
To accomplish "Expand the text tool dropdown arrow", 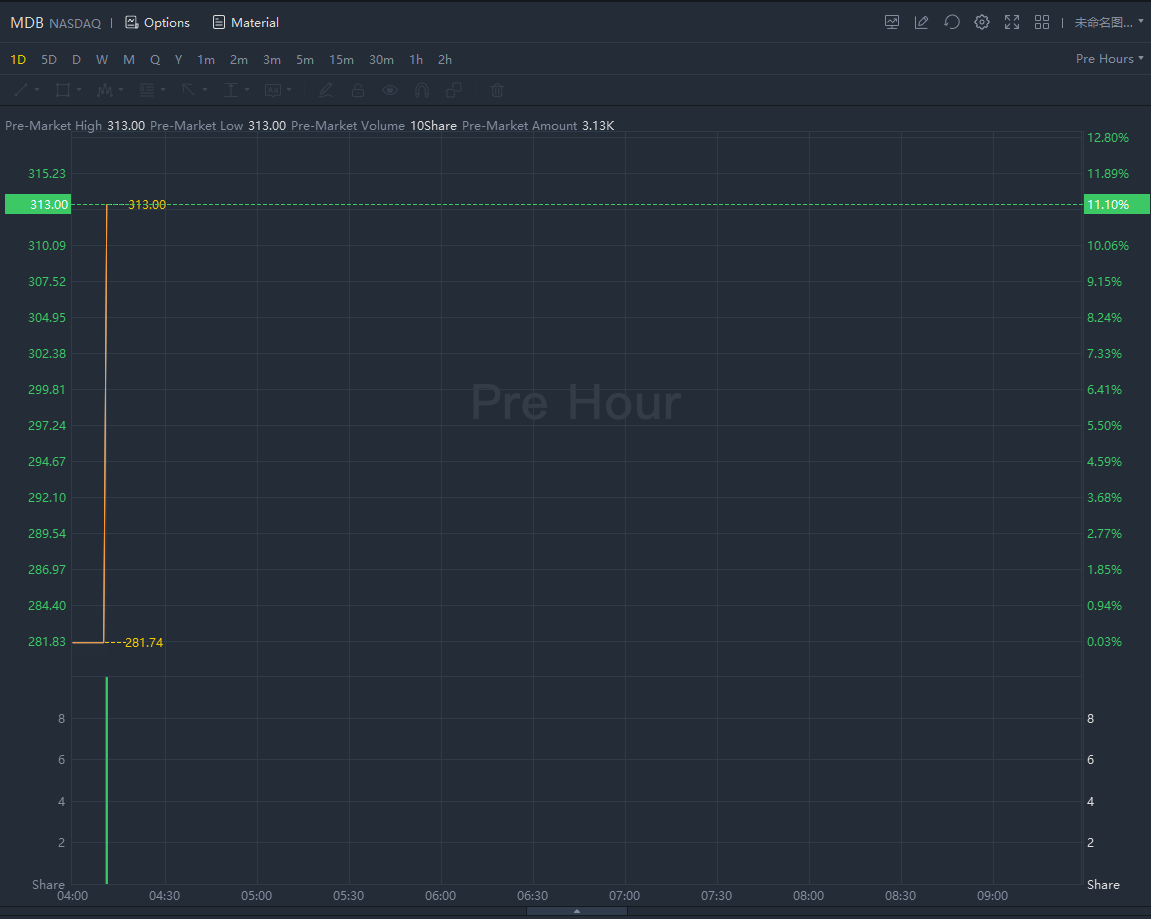I will pos(289,90).
